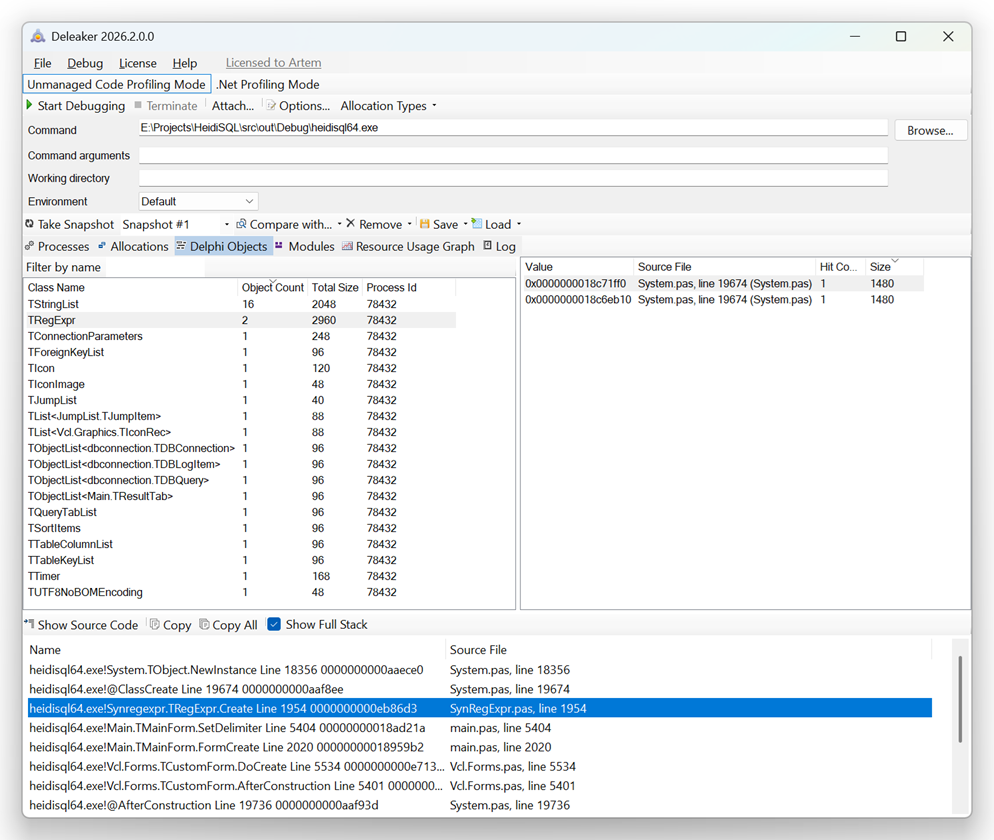Select the @AfterConstruction Line 19736 frame
The image size is (994, 840).
click(480, 805)
